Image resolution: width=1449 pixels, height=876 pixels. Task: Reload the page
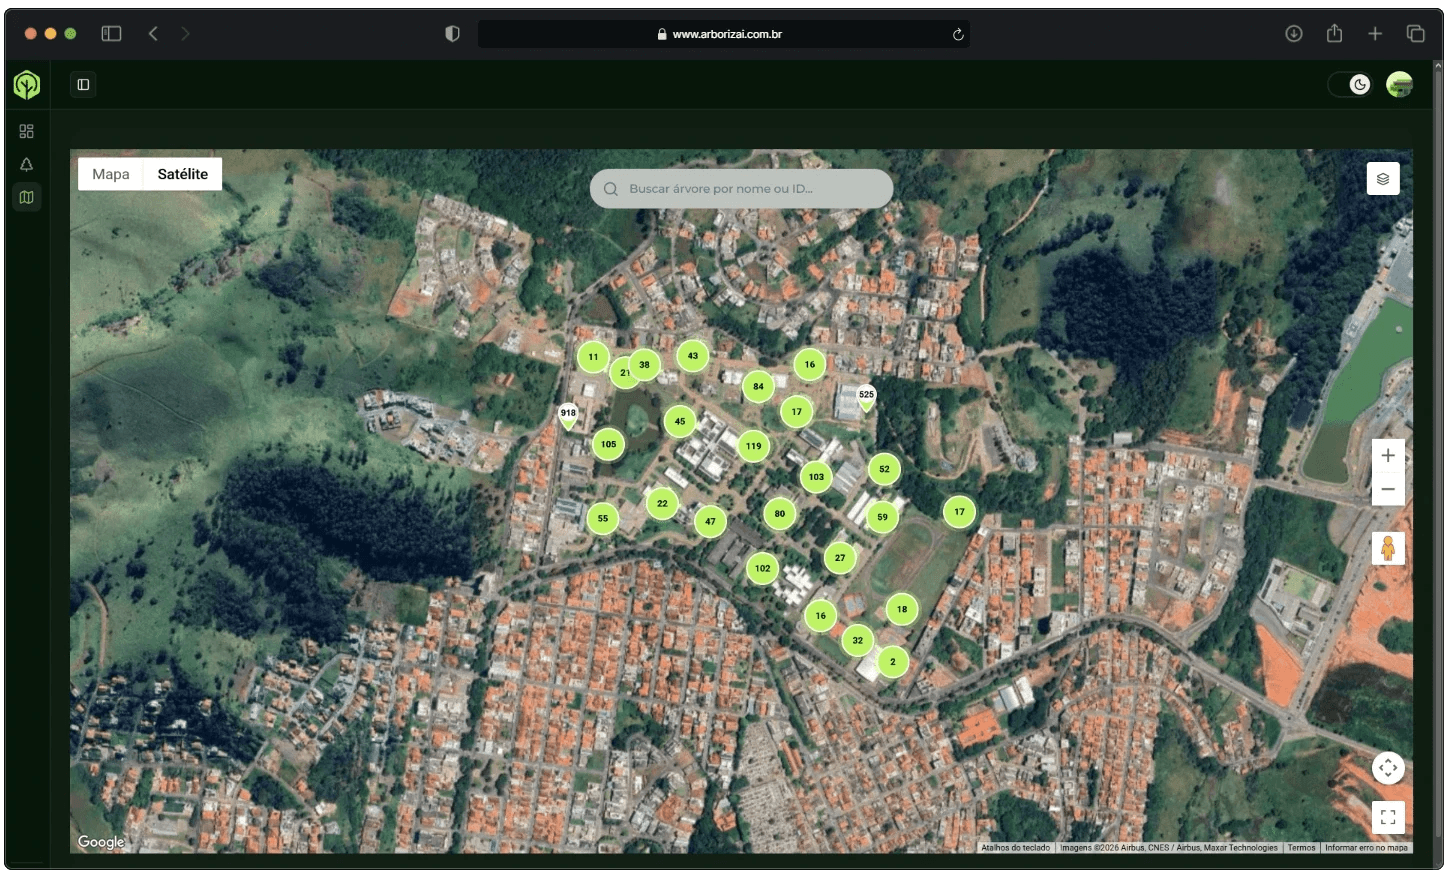point(958,34)
